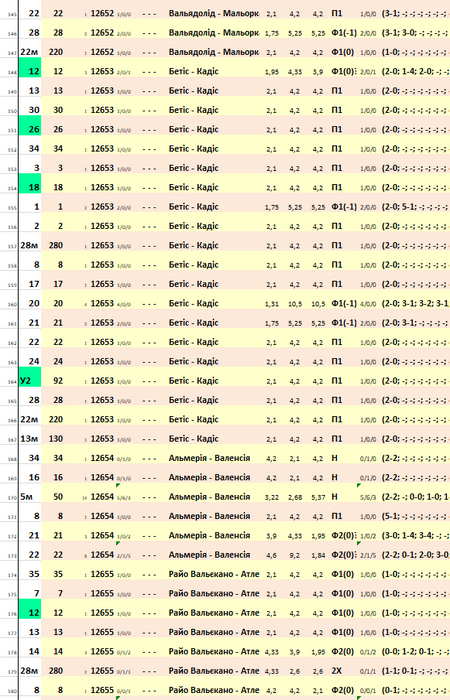Viewport: 450px width, 700px height.
Task: Click the '16' cell in first column row 169
Action: point(34,478)
